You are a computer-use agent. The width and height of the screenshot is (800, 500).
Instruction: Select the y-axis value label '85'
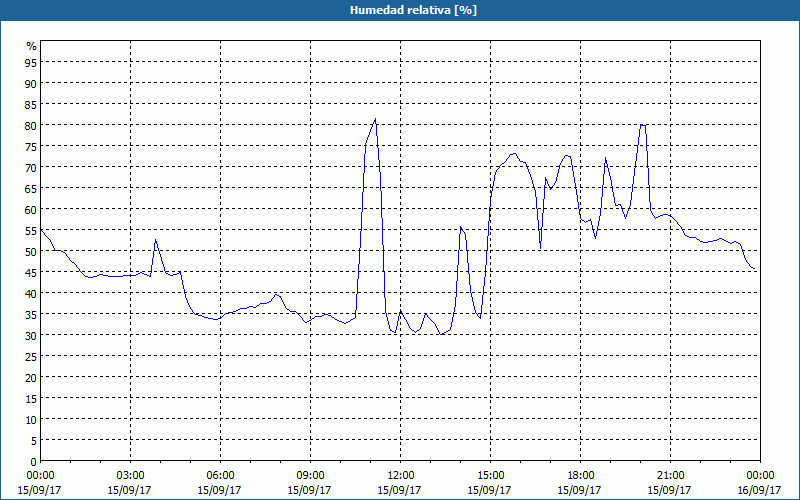pyautogui.click(x=31, y=104)
